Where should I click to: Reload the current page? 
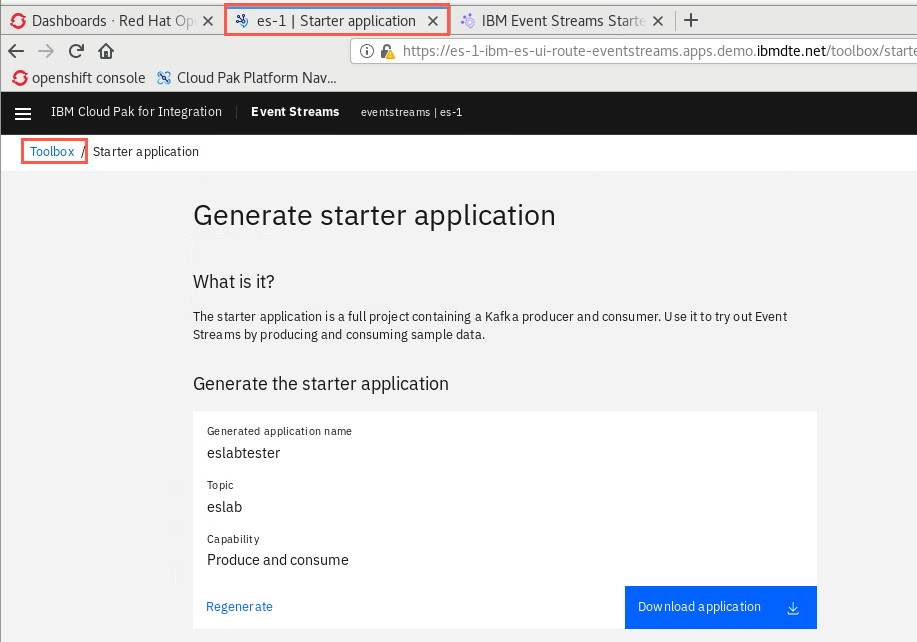click(x=76, y=51)
